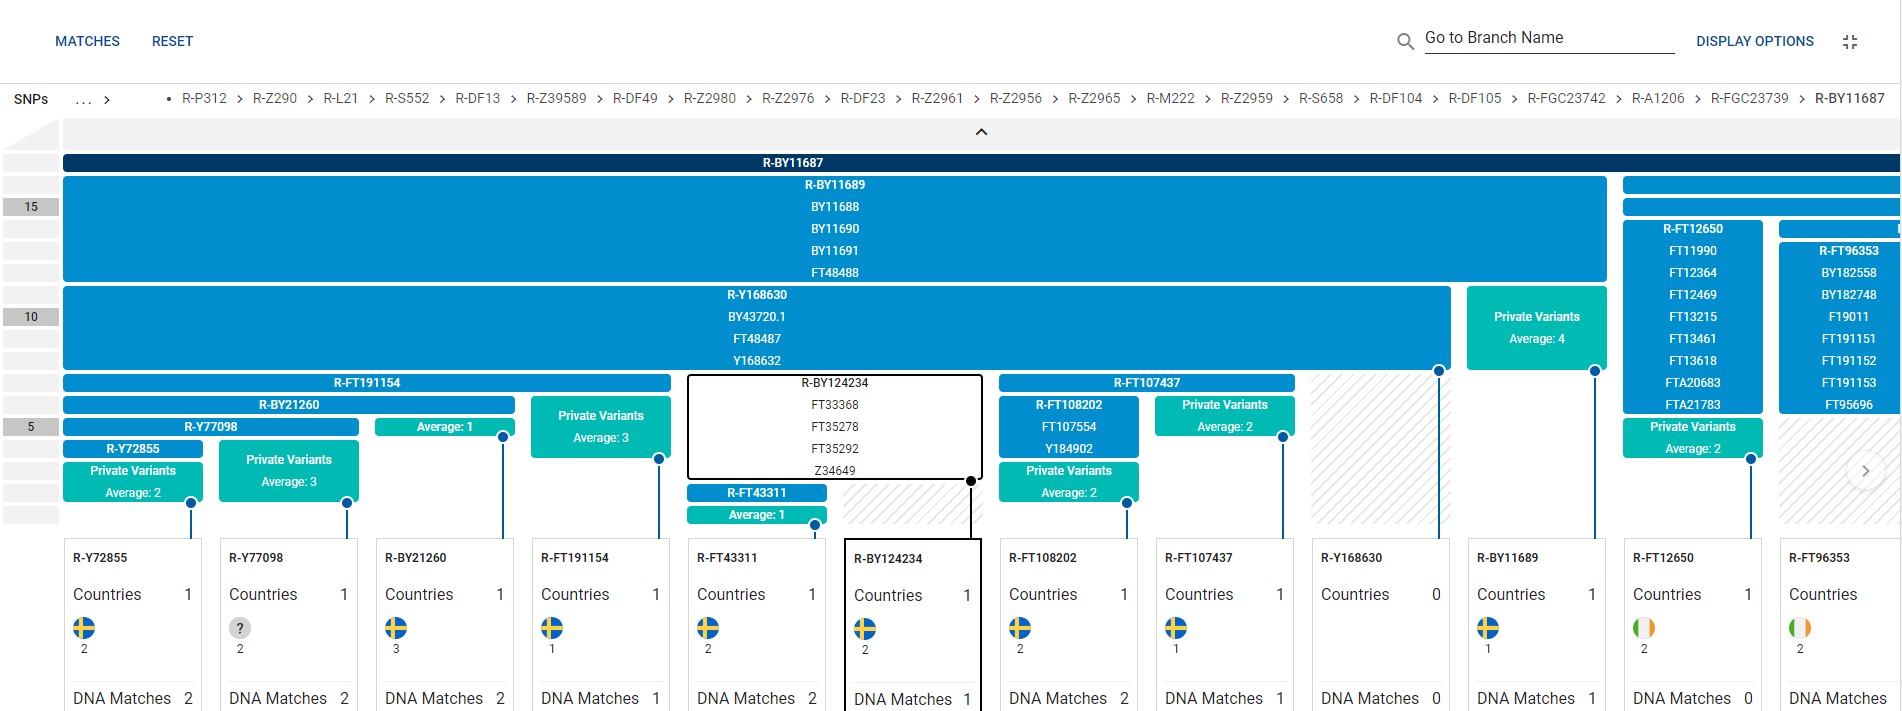Open DISPLAY OPTIONS
The image size is (1902, 711).
tap(1755, 41)
